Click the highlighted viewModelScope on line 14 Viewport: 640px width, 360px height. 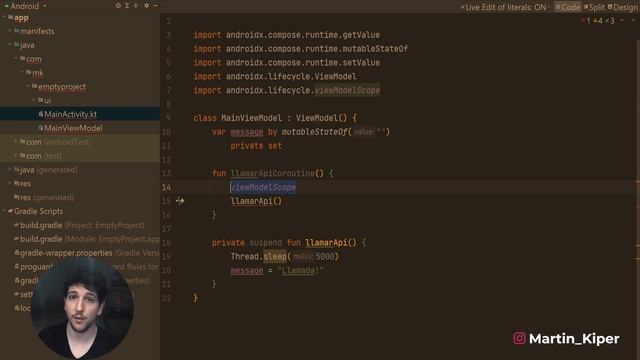point(263,187)
